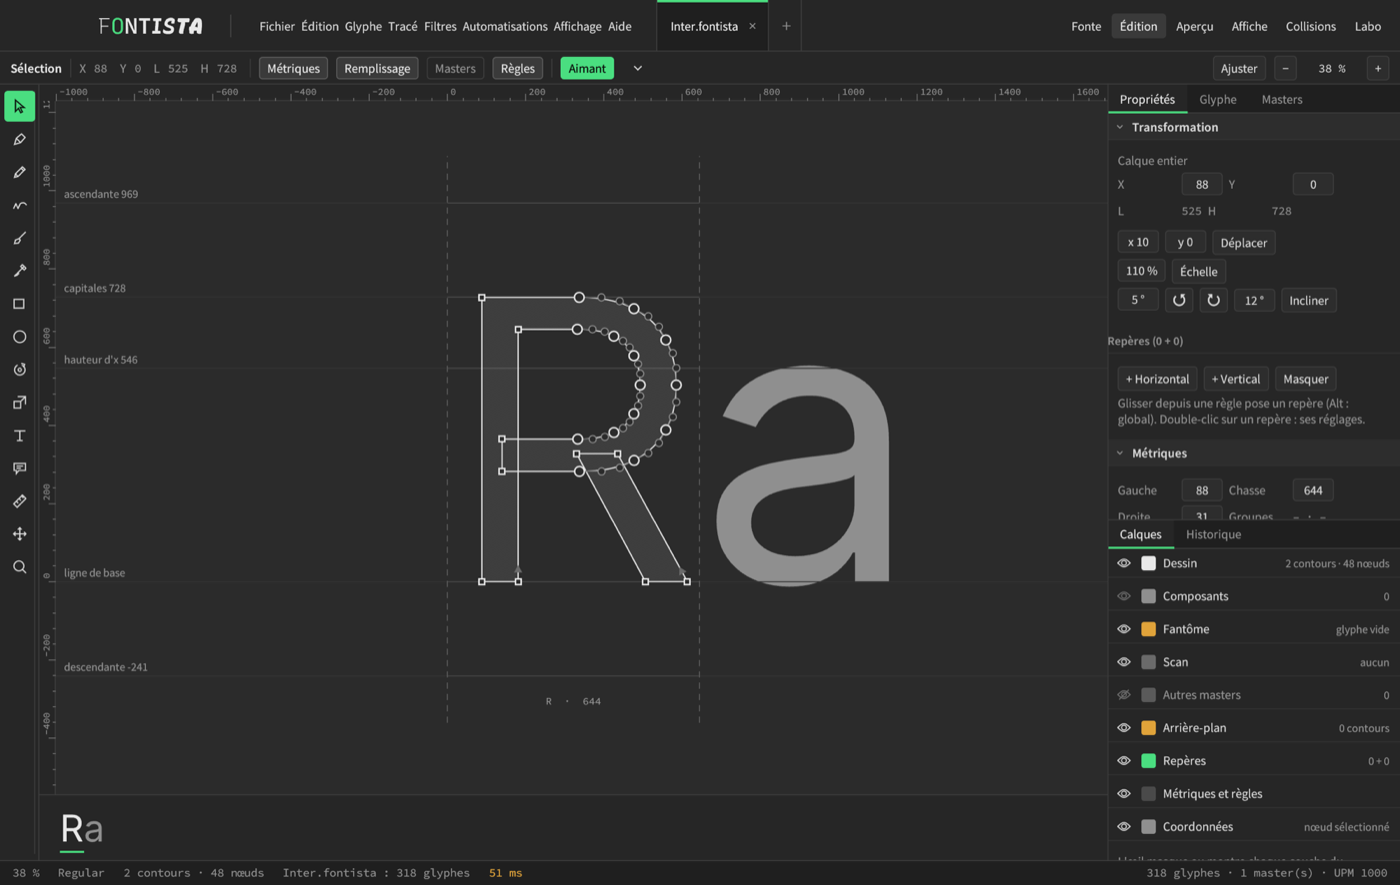Select the arrow selection tool

pyautogui.click(x=19, y=107)
